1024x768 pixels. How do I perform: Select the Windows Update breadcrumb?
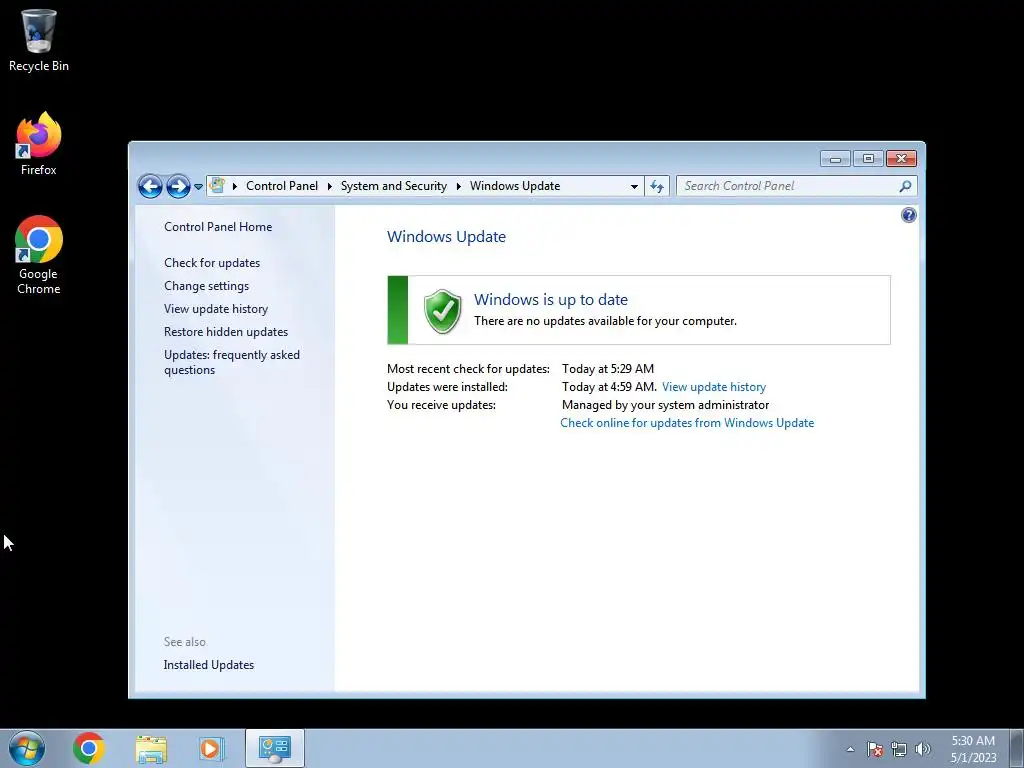click(515, 186)
